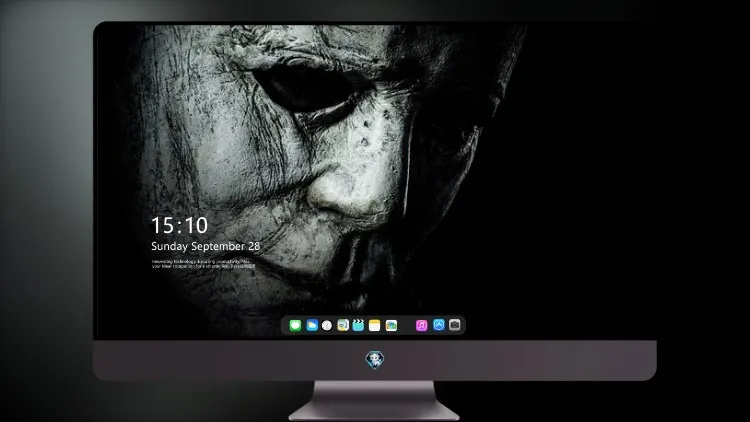Open the Clock app in the dock
750x422 pixels.
point(327,325)
